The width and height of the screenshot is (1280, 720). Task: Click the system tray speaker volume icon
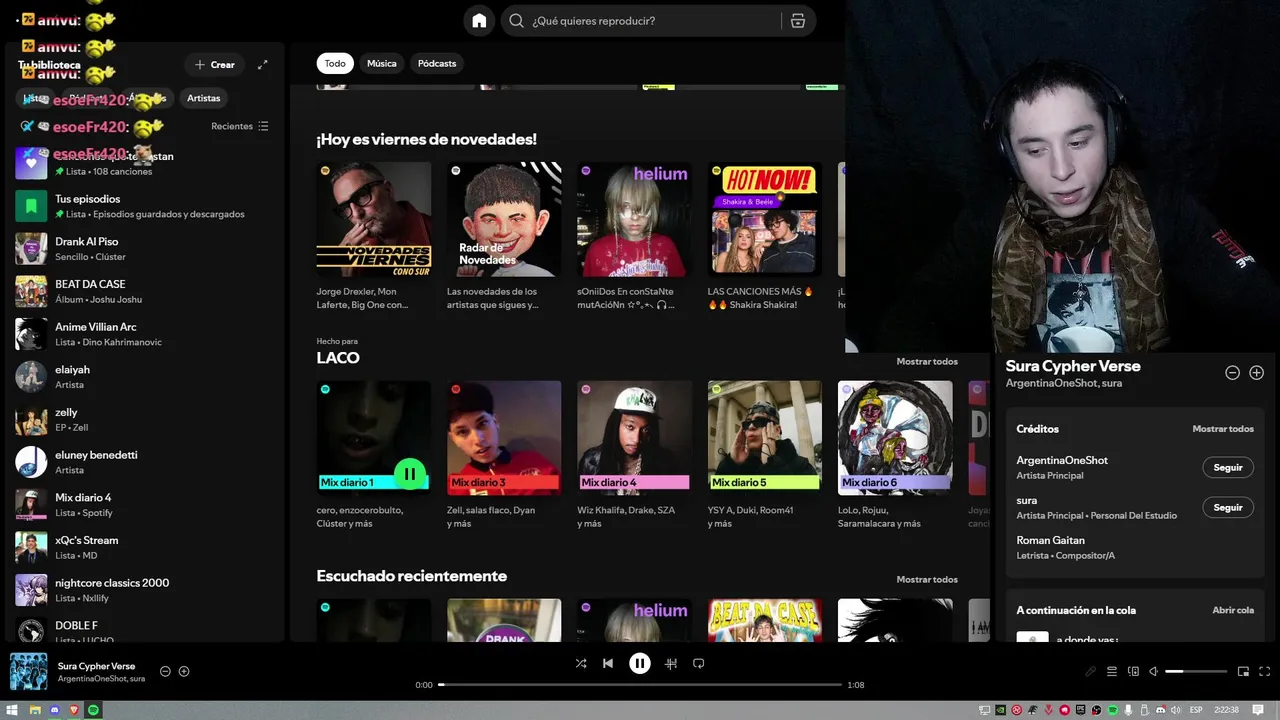point(1175,710)
